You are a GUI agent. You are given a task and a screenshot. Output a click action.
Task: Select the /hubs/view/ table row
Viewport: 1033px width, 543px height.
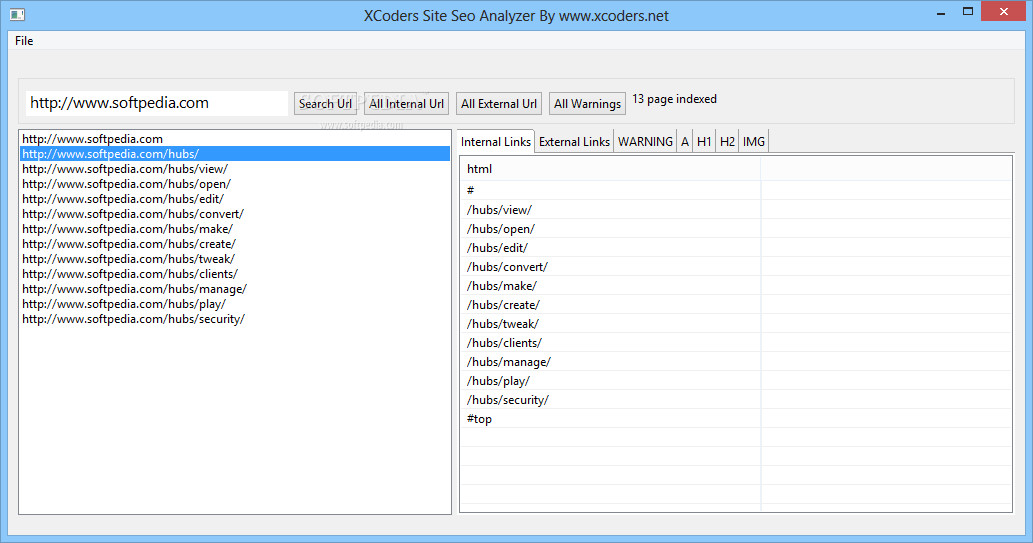[x=735, y=210]
